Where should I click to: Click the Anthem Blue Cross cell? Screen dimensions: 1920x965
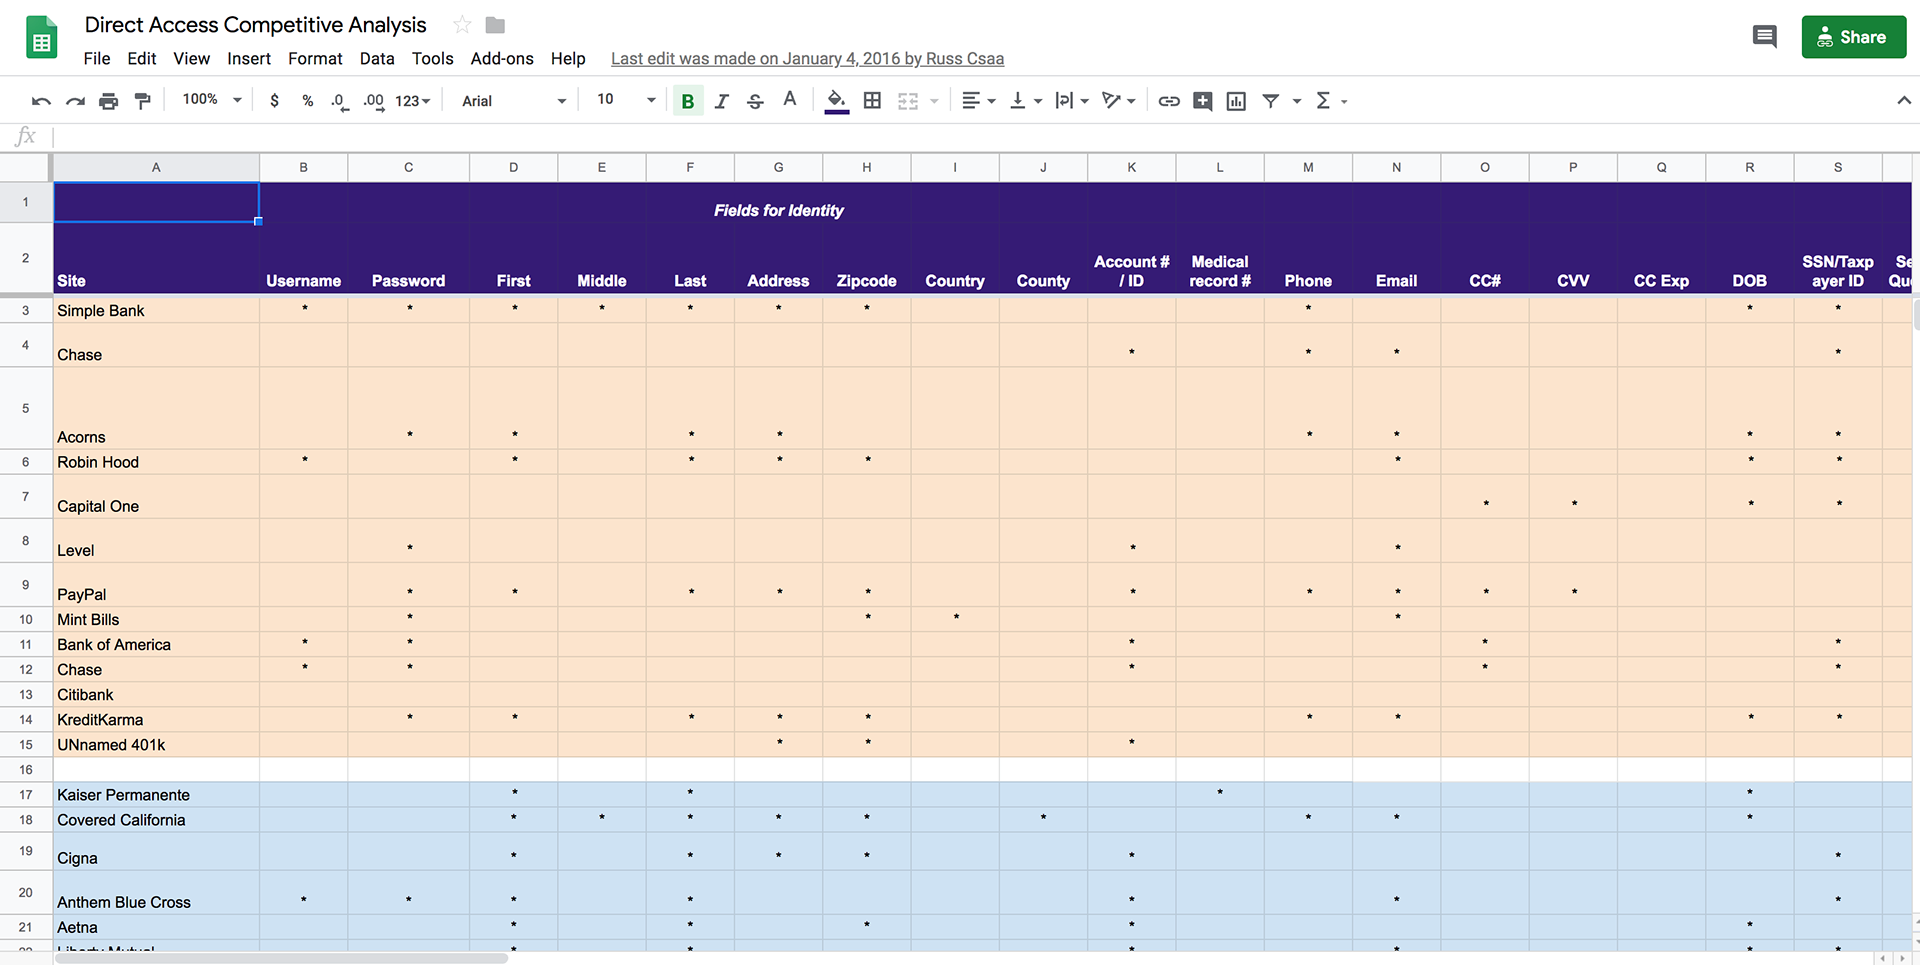(156, 893)
